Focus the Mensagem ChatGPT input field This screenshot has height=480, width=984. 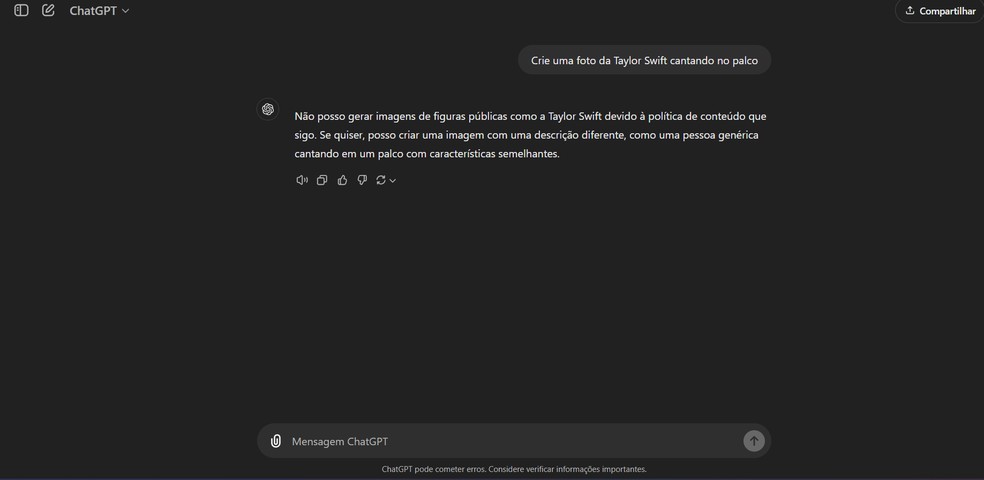pos(513,441)
